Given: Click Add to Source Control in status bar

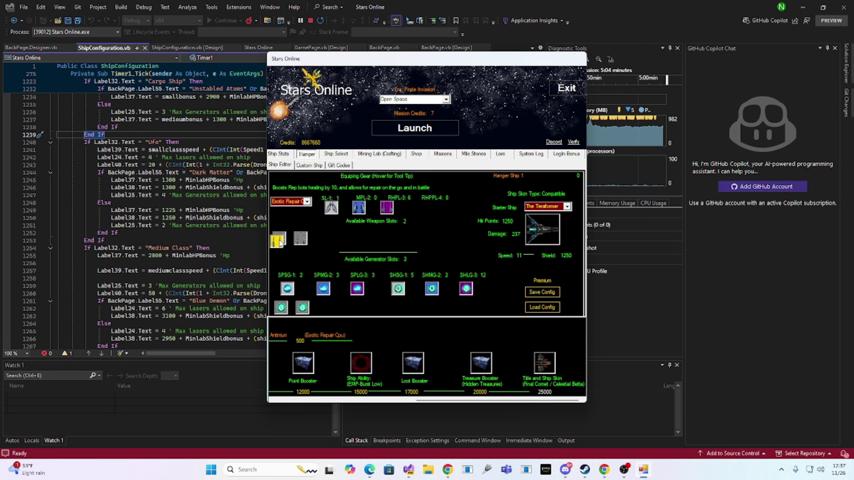Looking at the screenshot, I should [732, 453].
